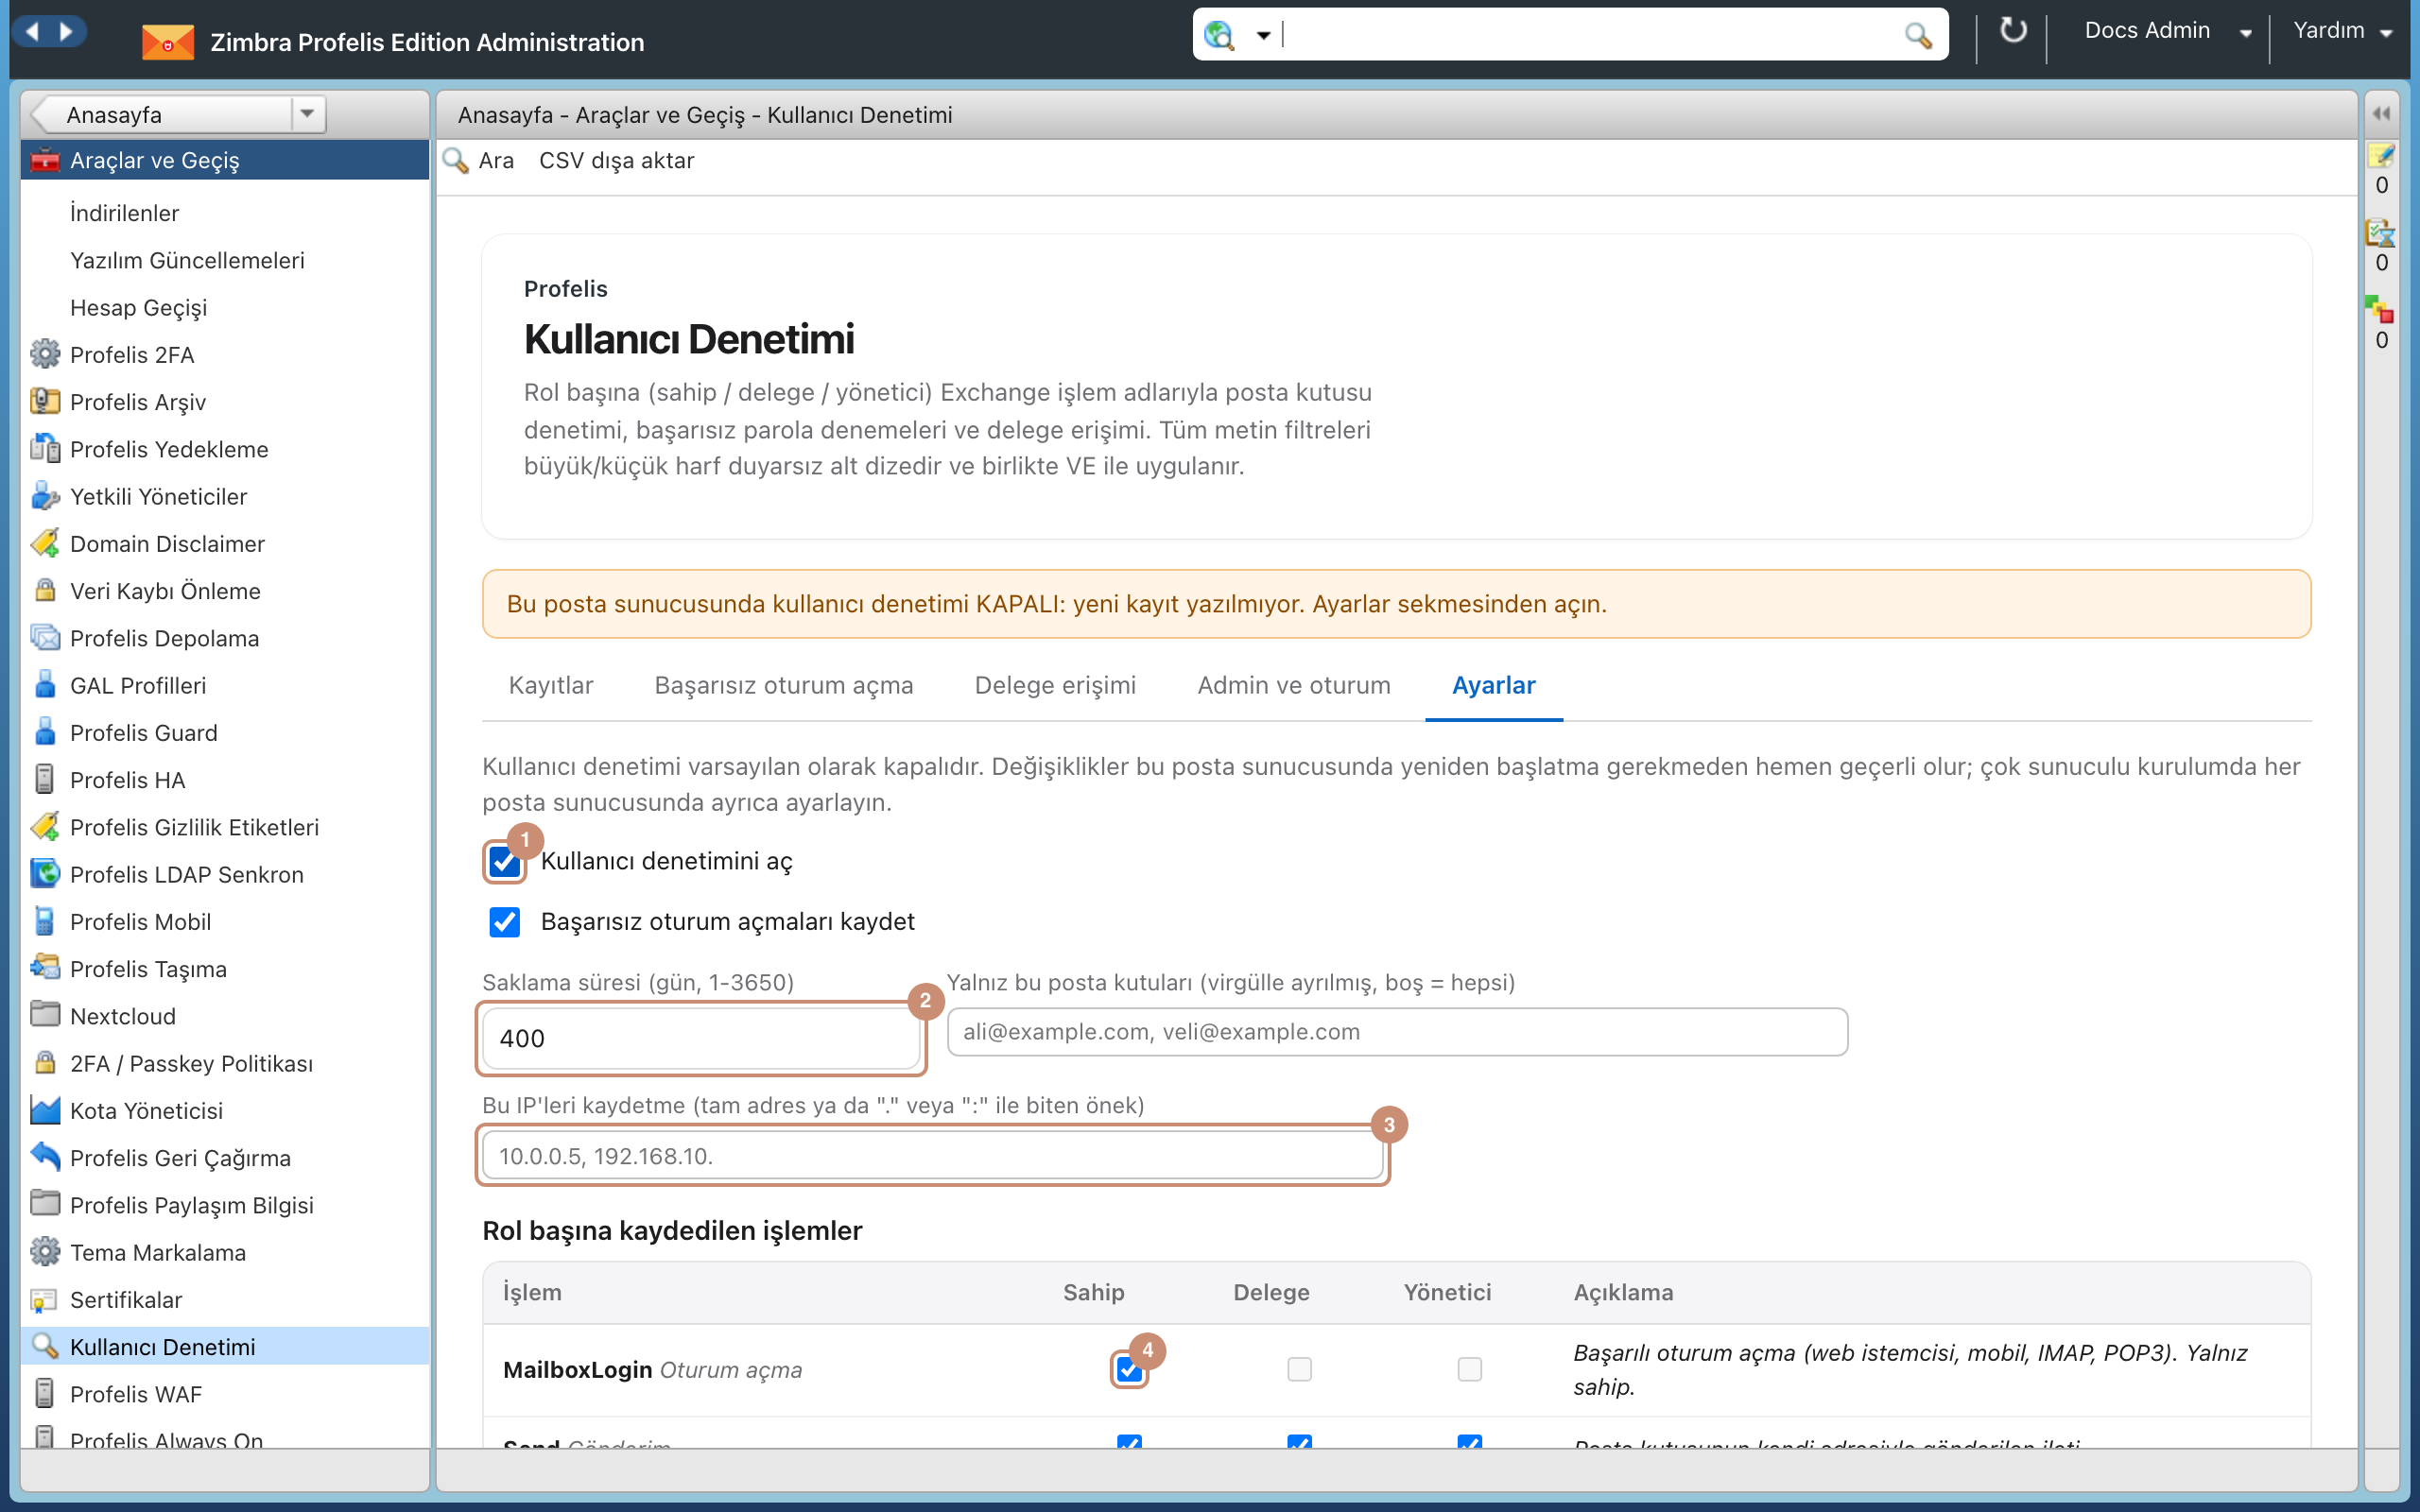The width and height of the screenshot is (2420, 1512).
Task: Open Profelis 2FA gear icon
Action: [45, 354]
